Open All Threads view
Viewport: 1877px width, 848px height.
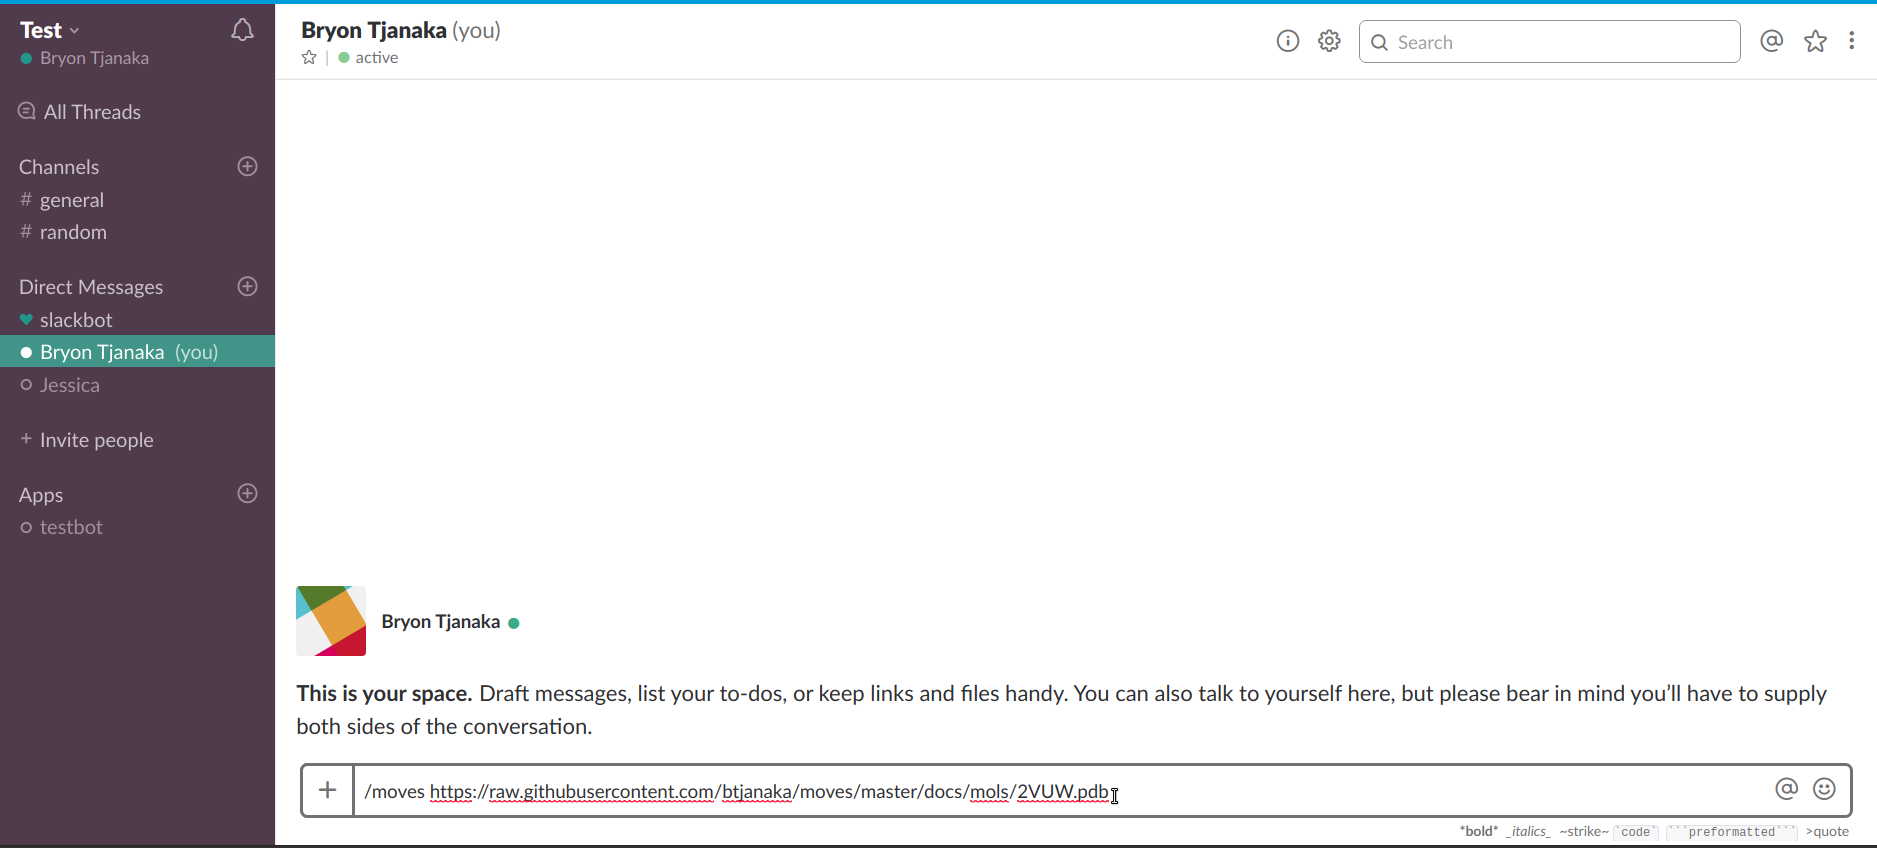click(80, 112)
